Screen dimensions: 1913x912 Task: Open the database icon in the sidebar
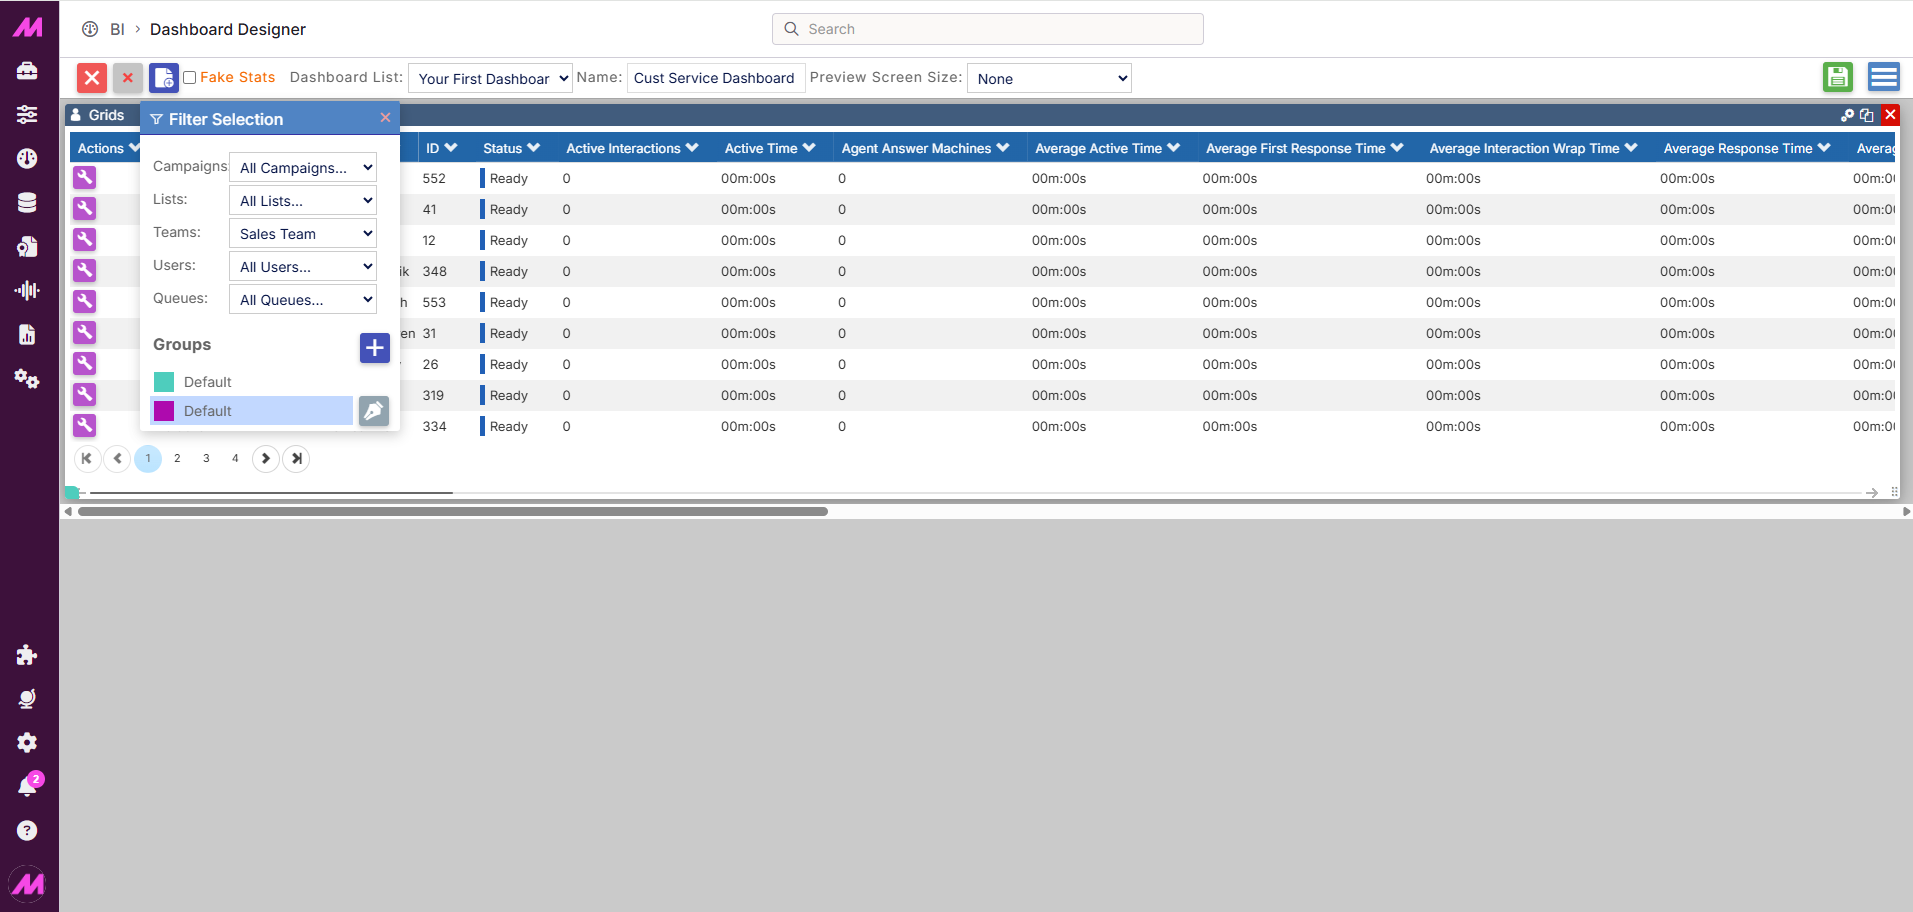tap(27, 202)
